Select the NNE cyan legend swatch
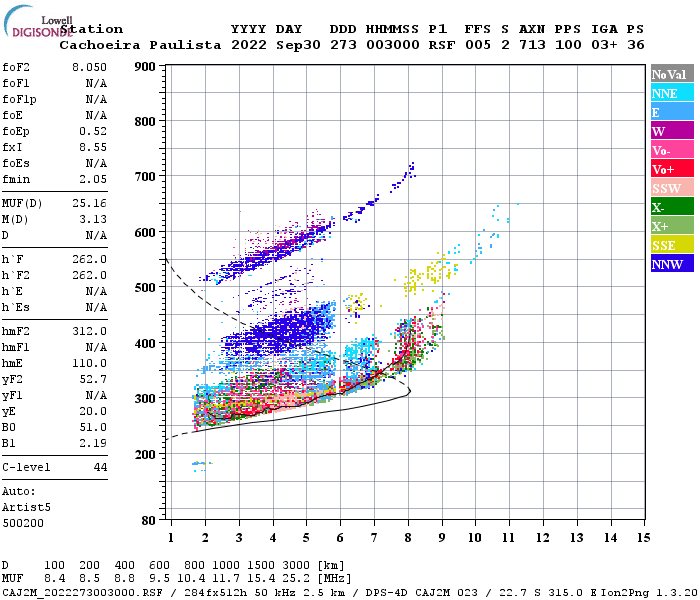 click(672, 93)
